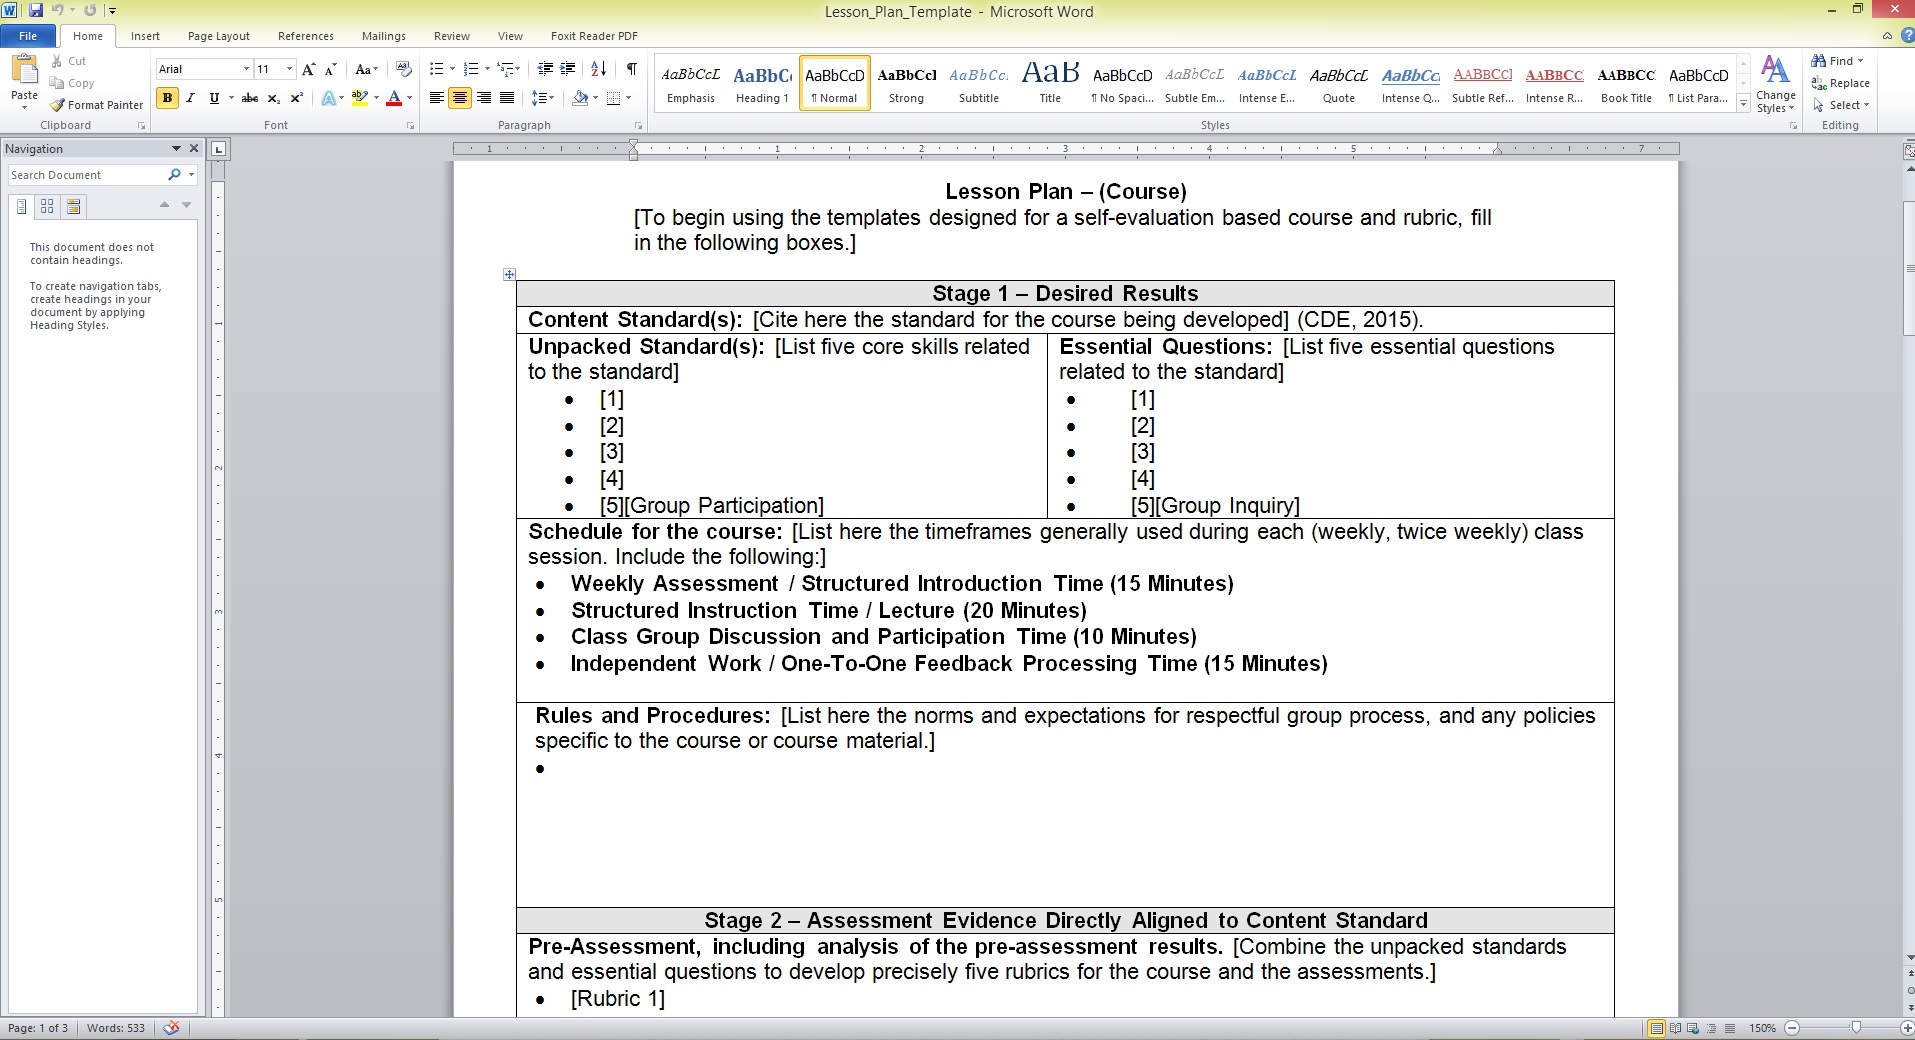Click the Format Painter tool
Viewport: 1915px width, 1040px height.
[97, 105]
